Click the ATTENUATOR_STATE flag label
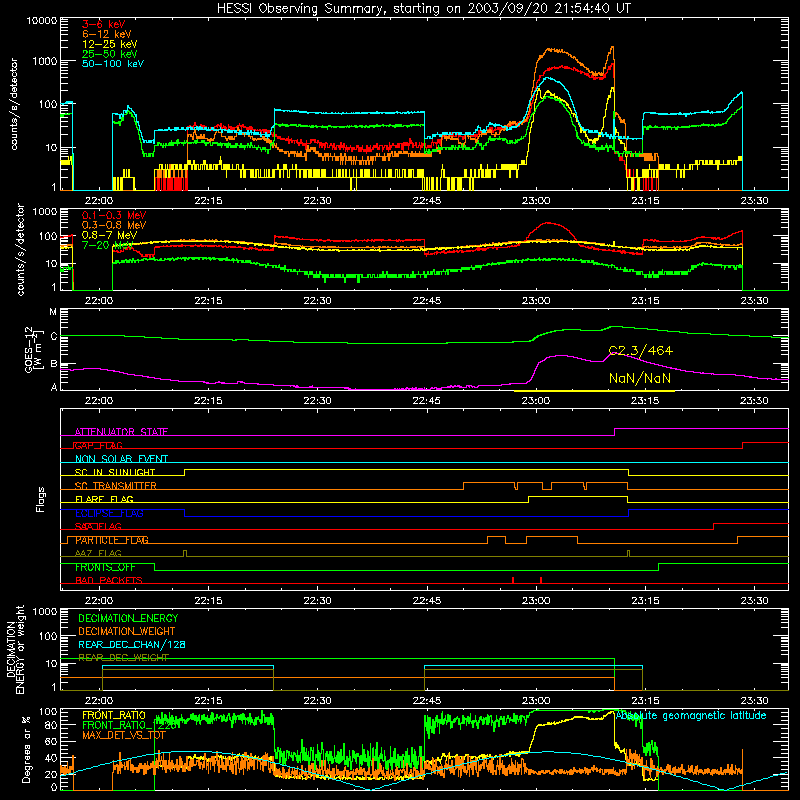The image size is (800, 800). [121, 432]
